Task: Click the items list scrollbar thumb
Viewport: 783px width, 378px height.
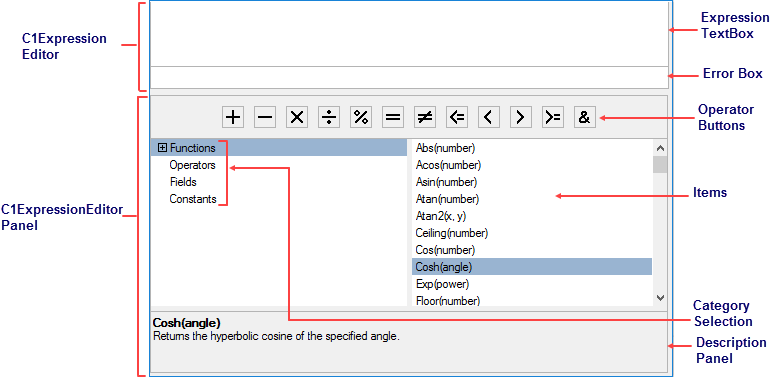Action: (660, 164)
